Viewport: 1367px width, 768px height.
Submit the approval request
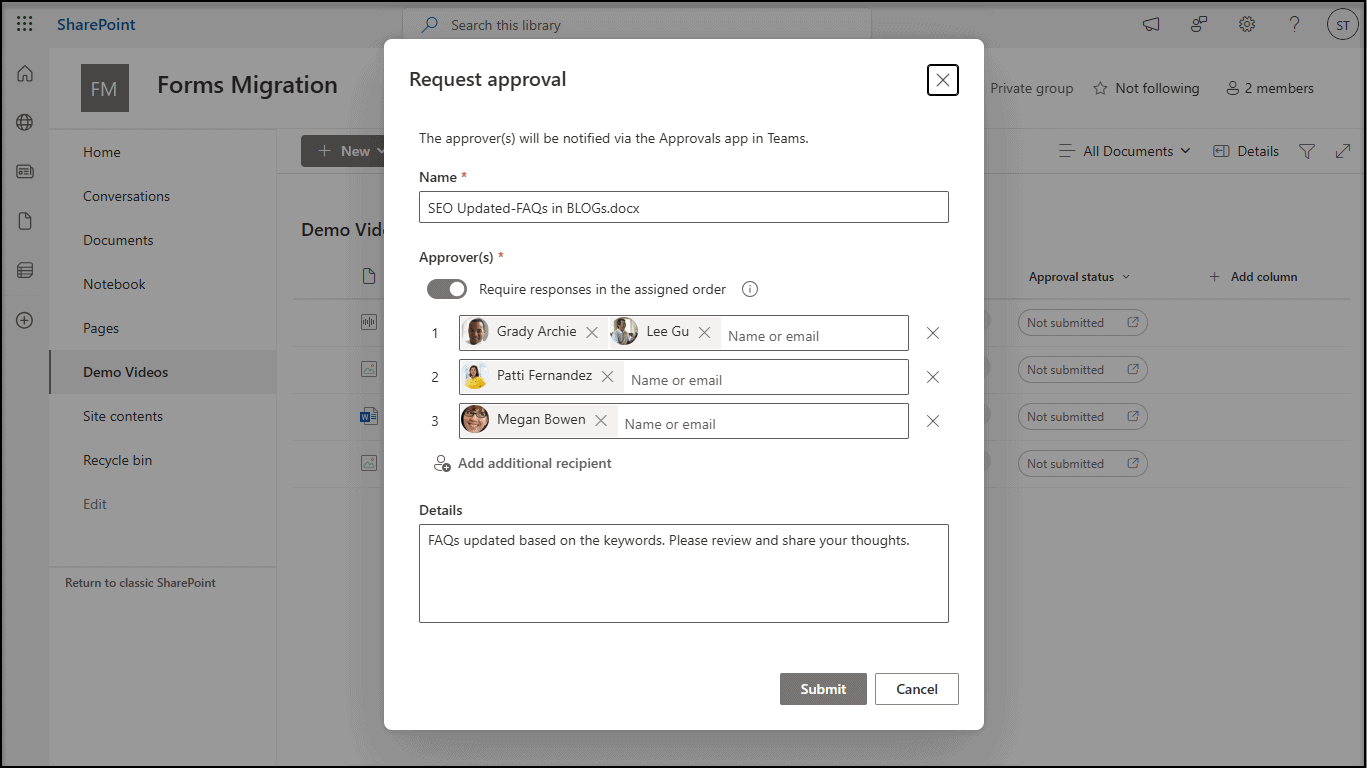823,689
